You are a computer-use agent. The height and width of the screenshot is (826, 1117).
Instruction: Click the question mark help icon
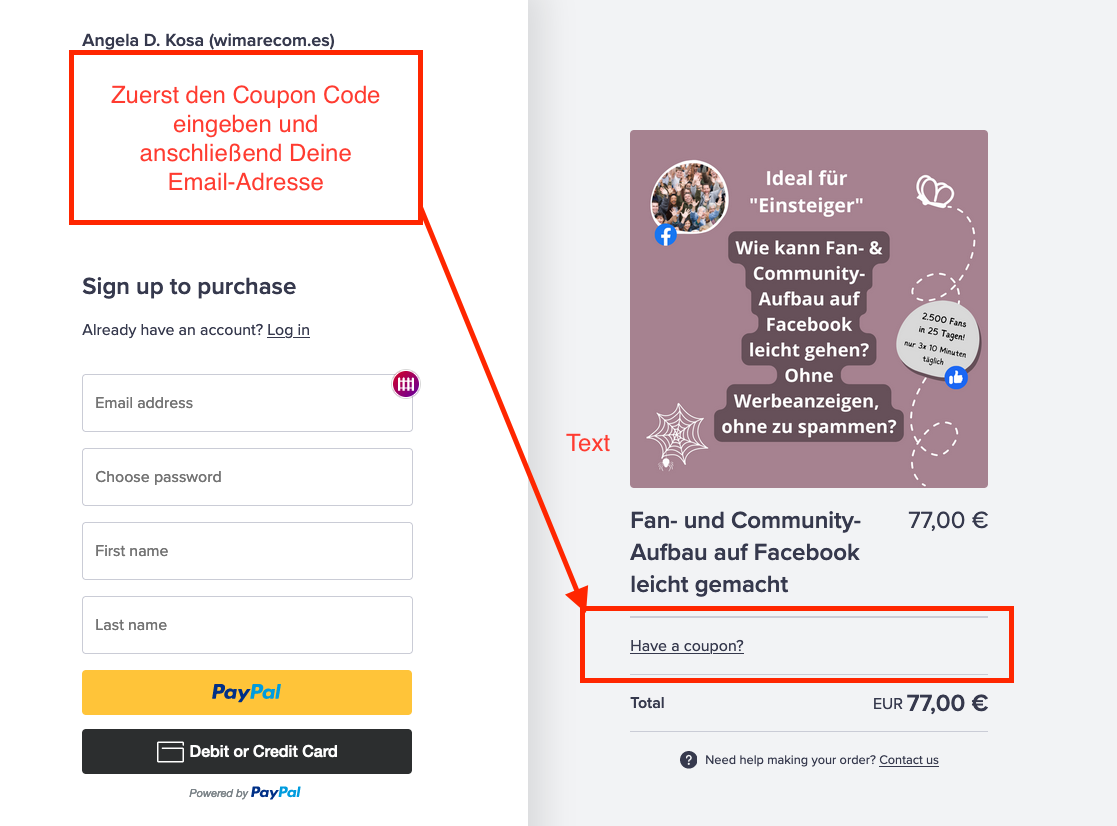tap(688, 760)
